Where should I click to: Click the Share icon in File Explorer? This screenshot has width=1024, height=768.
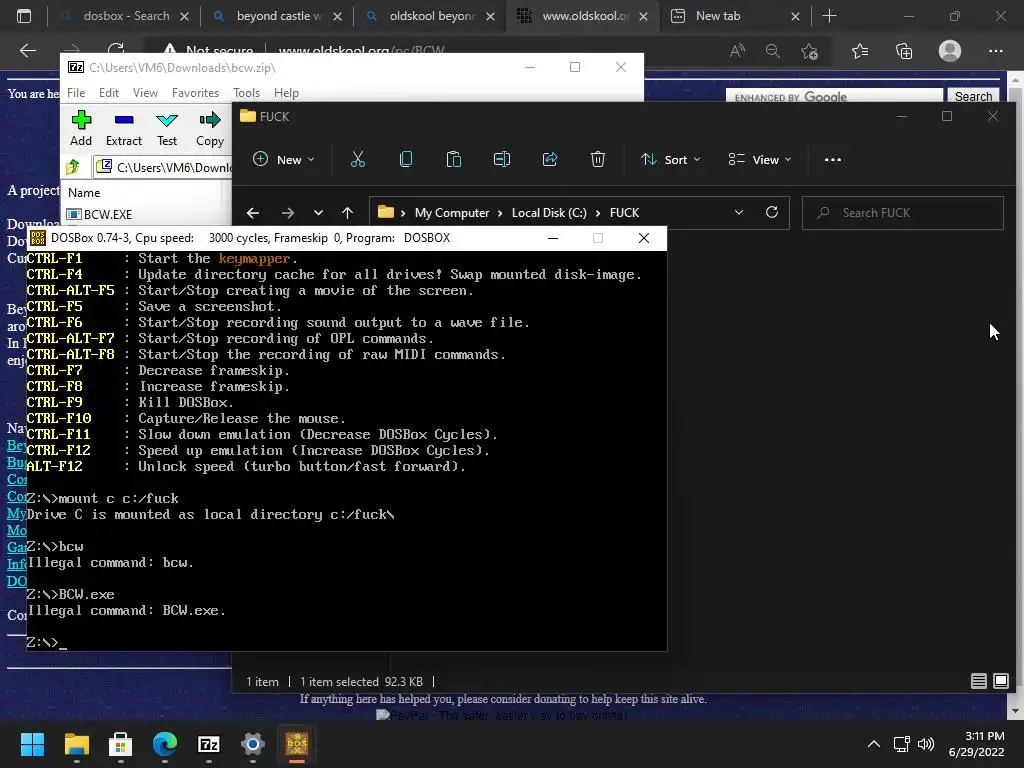tap(550, 159)
